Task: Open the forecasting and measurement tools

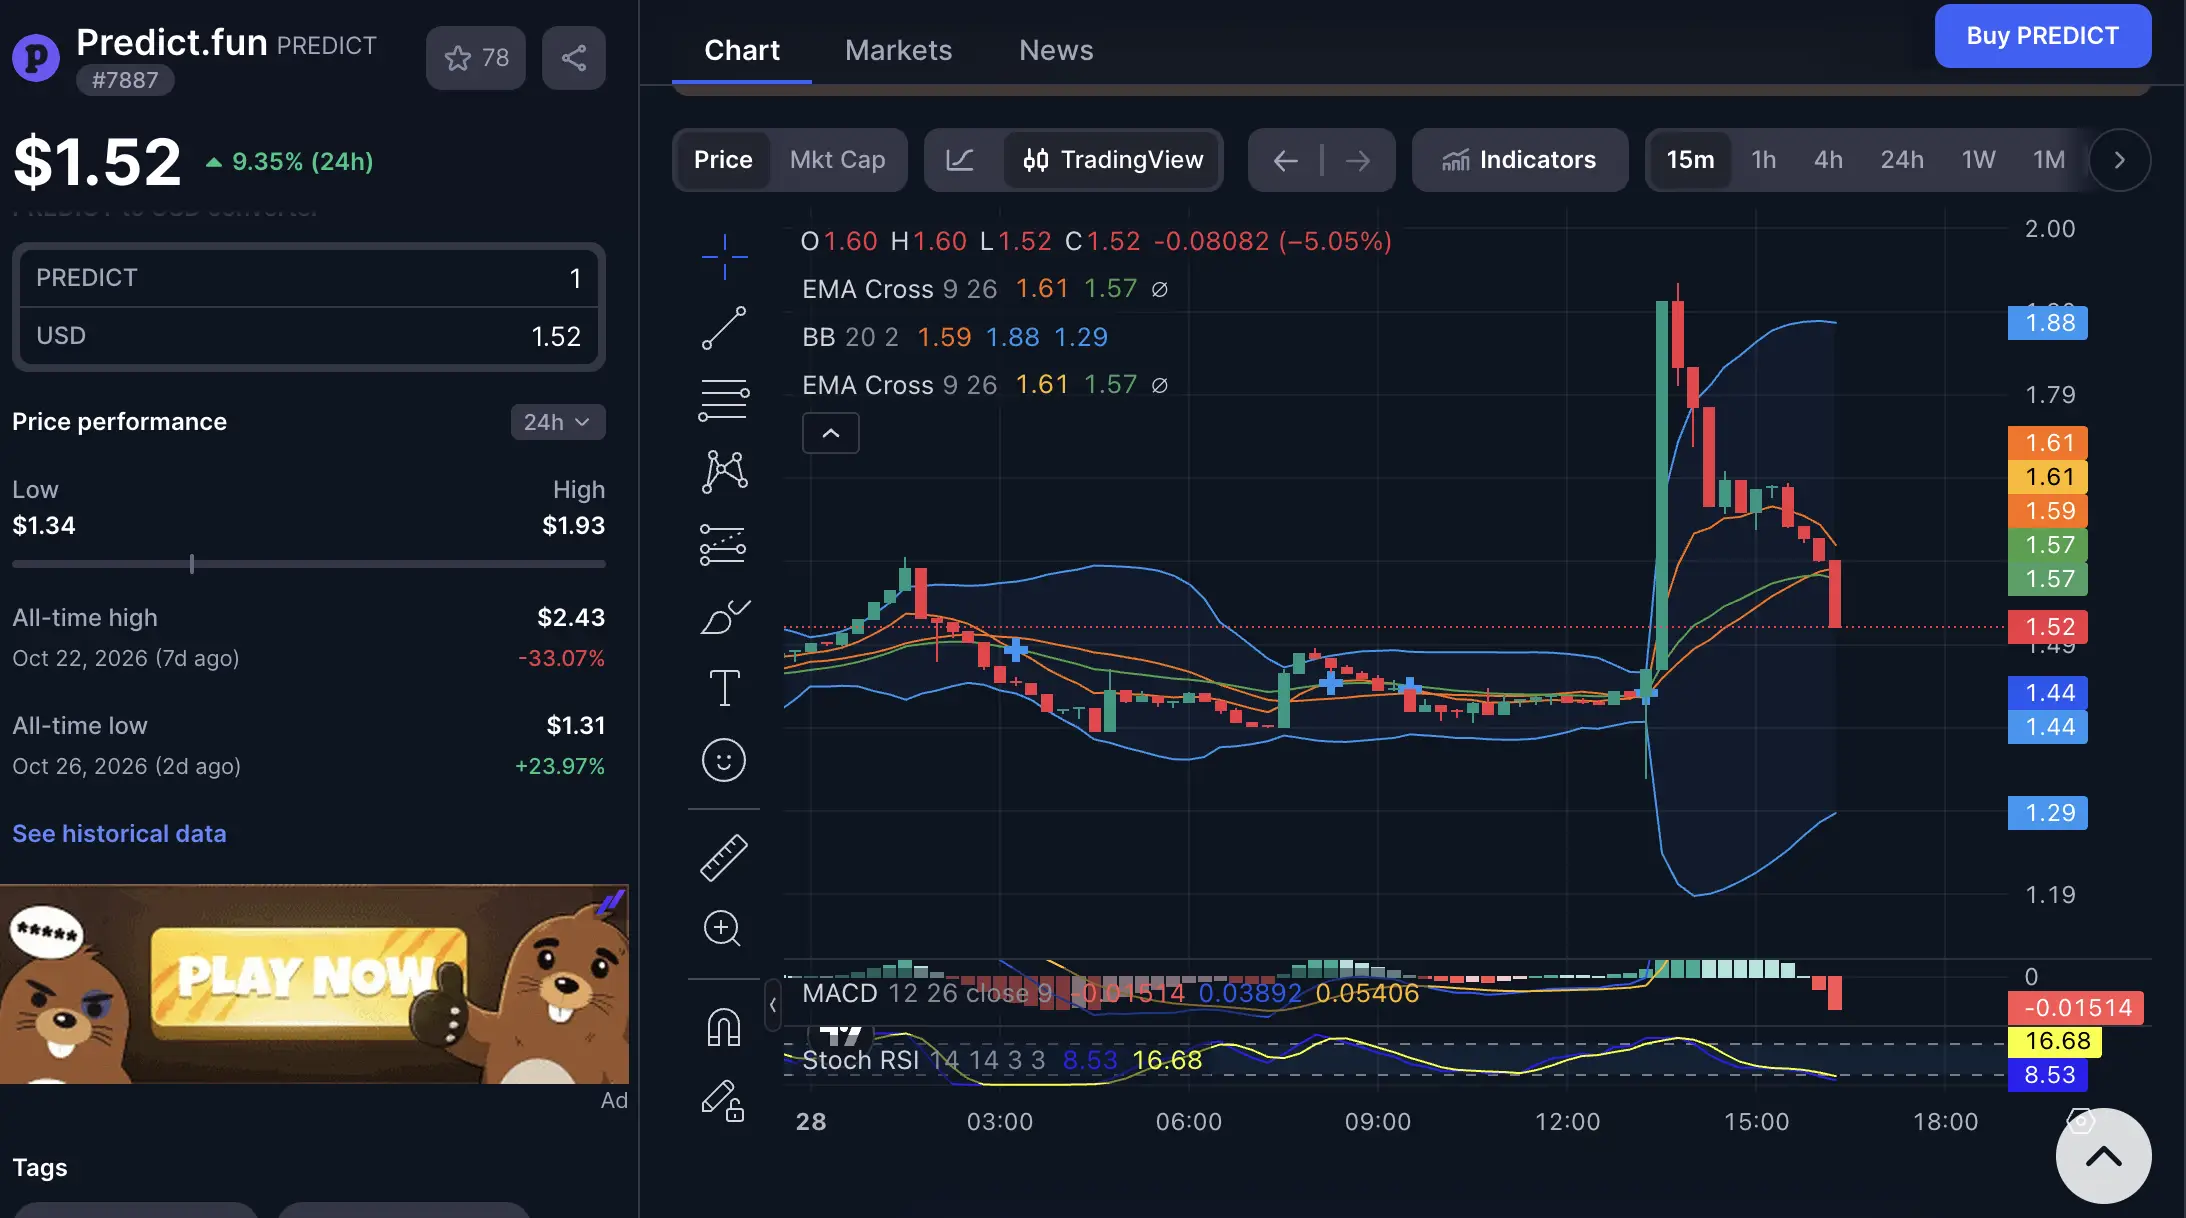Action: [x=724, y=545]
